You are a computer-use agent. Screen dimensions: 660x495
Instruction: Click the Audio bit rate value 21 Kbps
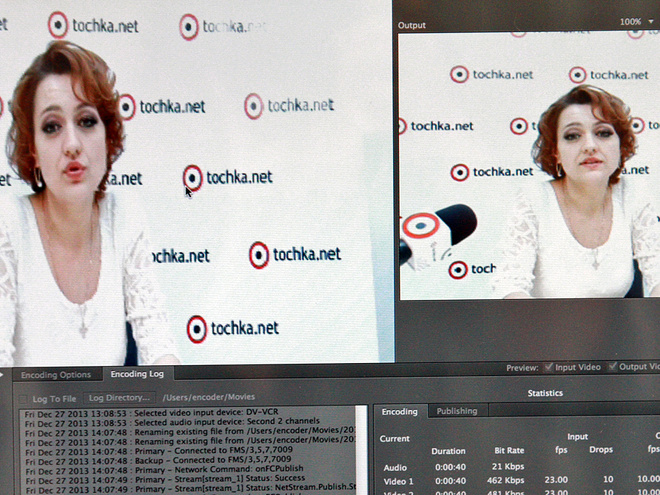click(x=508, y=467)
